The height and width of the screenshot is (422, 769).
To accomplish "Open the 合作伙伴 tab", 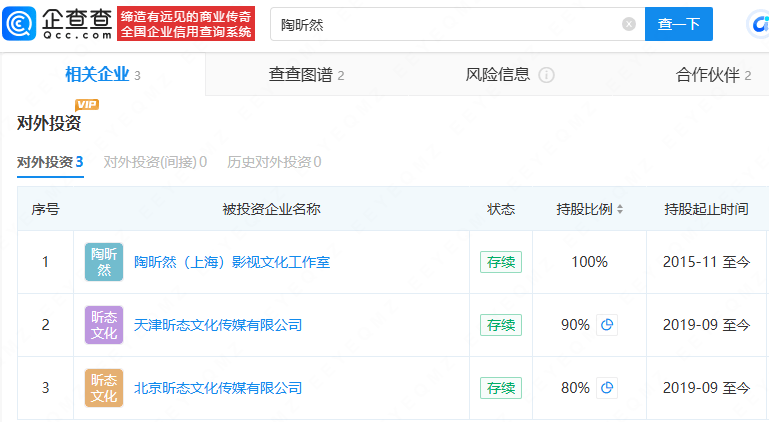I will tap(714, 75).
